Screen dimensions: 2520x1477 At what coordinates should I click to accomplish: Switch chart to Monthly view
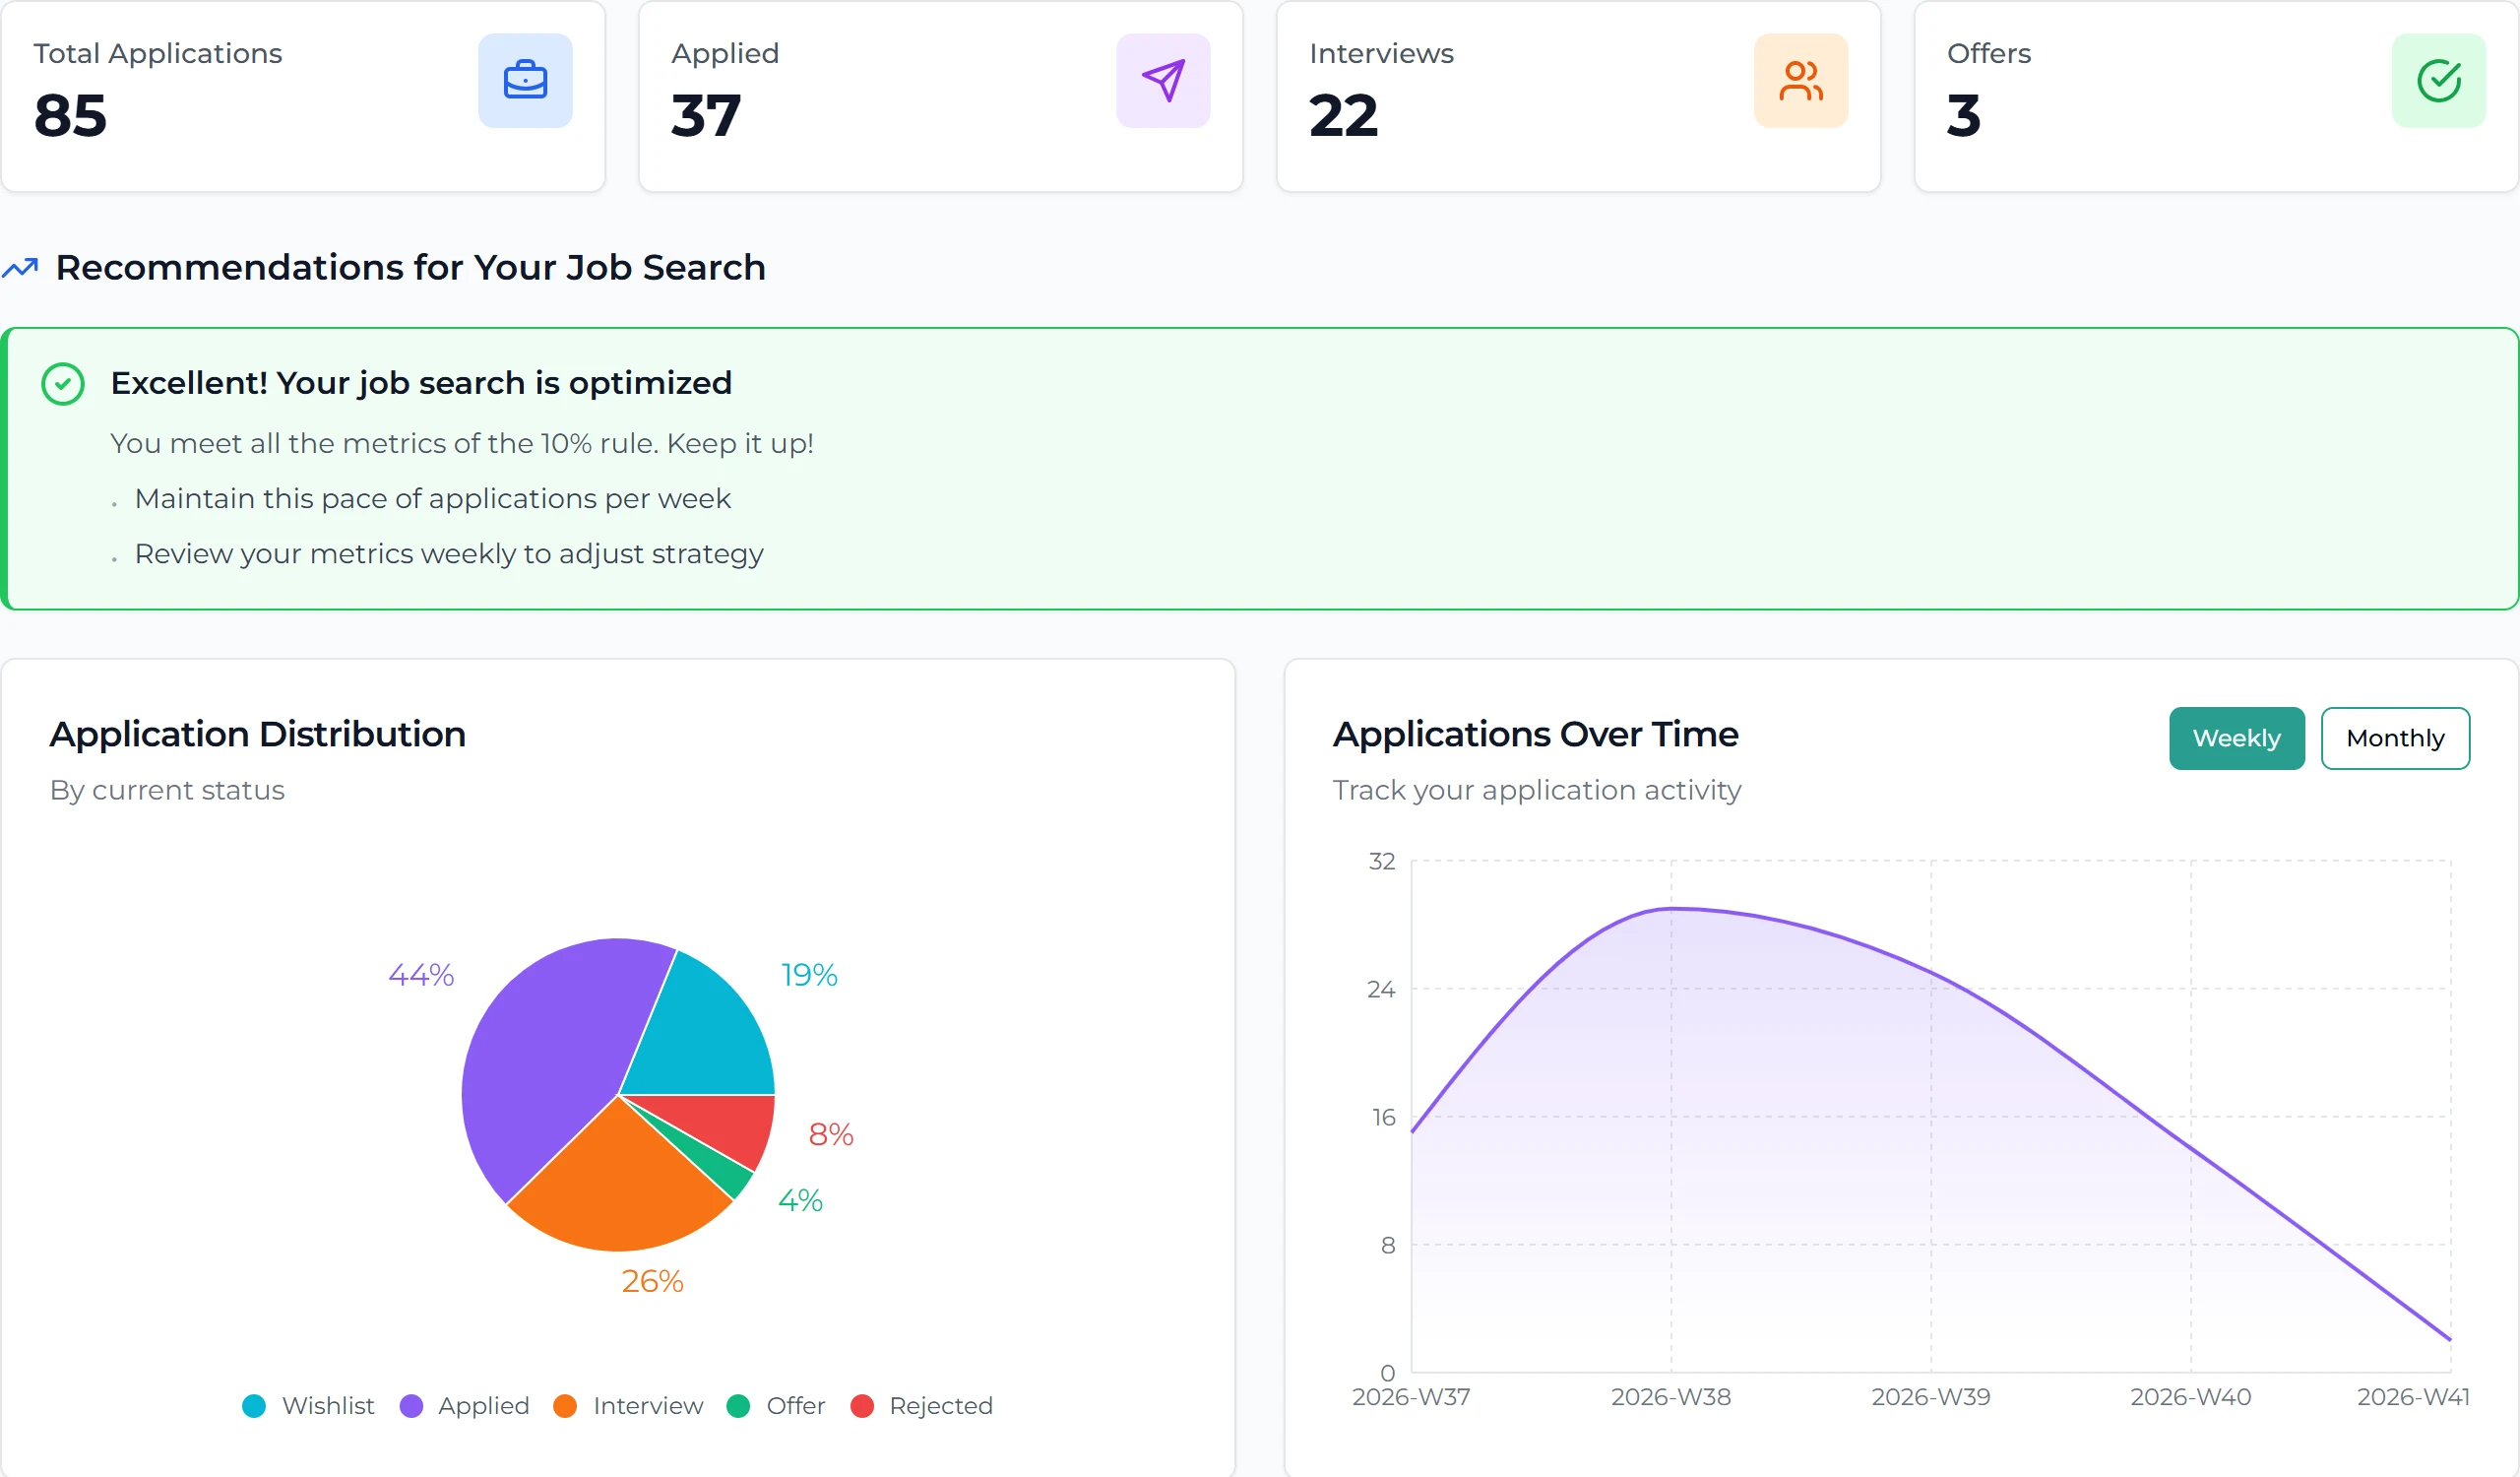pyautogui.click(x=2395, y=738)
